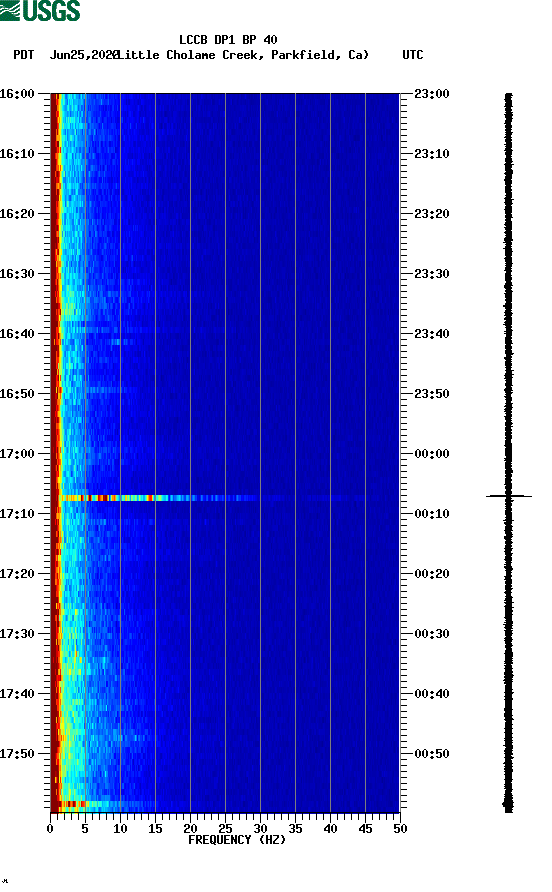Click the '35' frequency tick label

(295, 829)
